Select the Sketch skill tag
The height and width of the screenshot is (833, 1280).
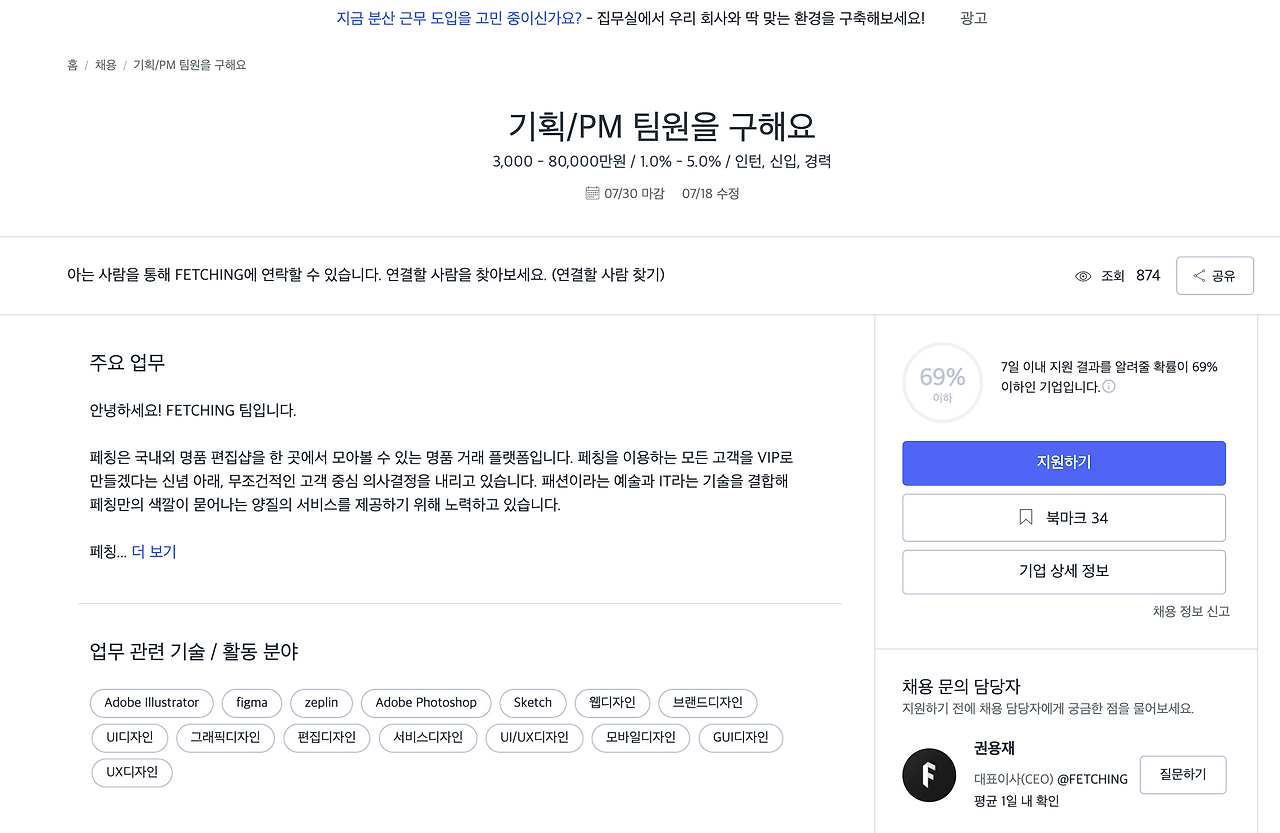(532, 703)
